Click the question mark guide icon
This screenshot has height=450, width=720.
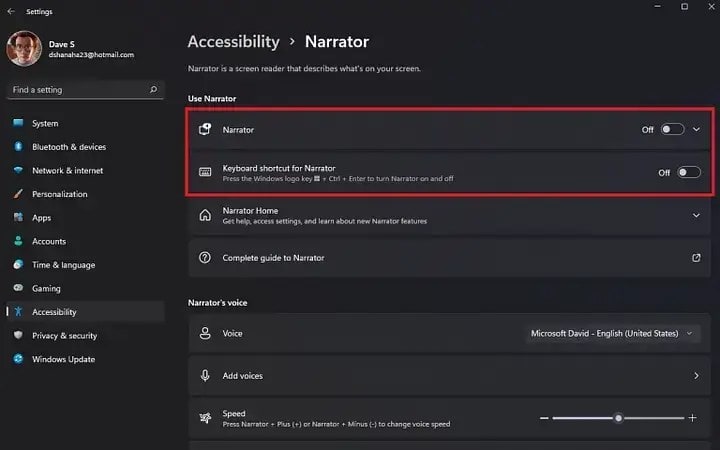[x=205, y=258]
